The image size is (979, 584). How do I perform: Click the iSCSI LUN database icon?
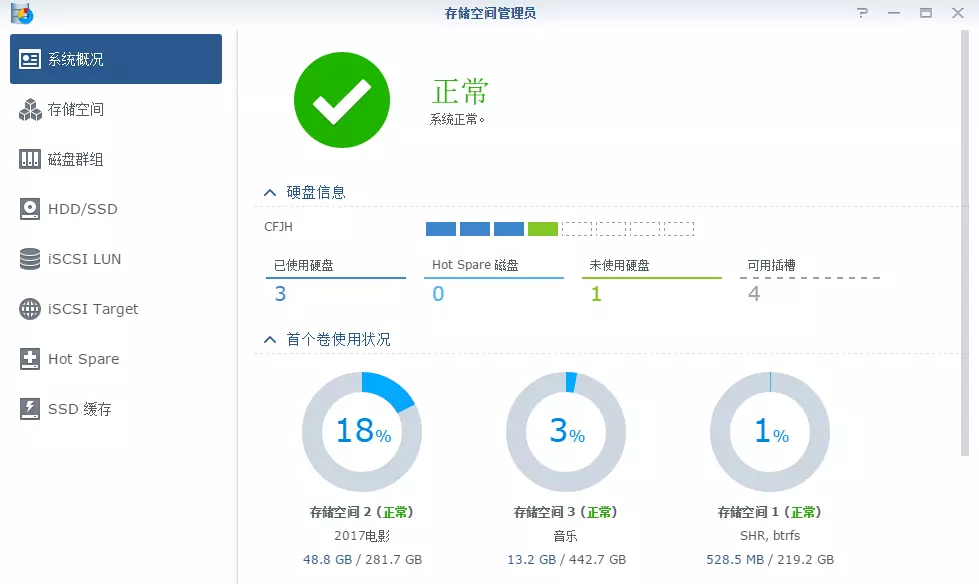(30, 259)
